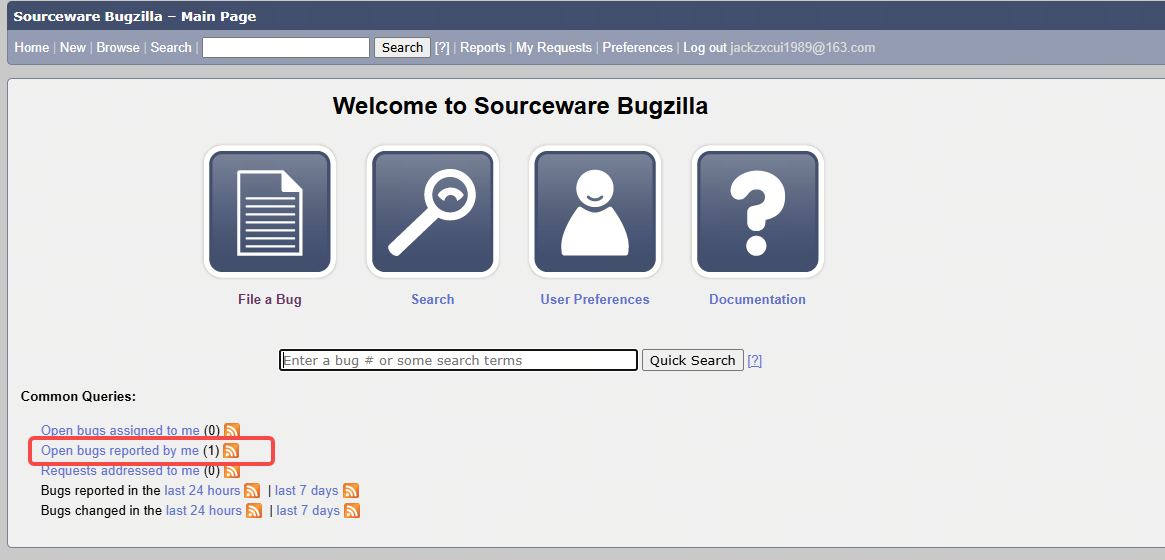The width and height of the screenshot is (1165, 560).
Task: Open the Search text link under magnifier
Action: coord(432,299)
